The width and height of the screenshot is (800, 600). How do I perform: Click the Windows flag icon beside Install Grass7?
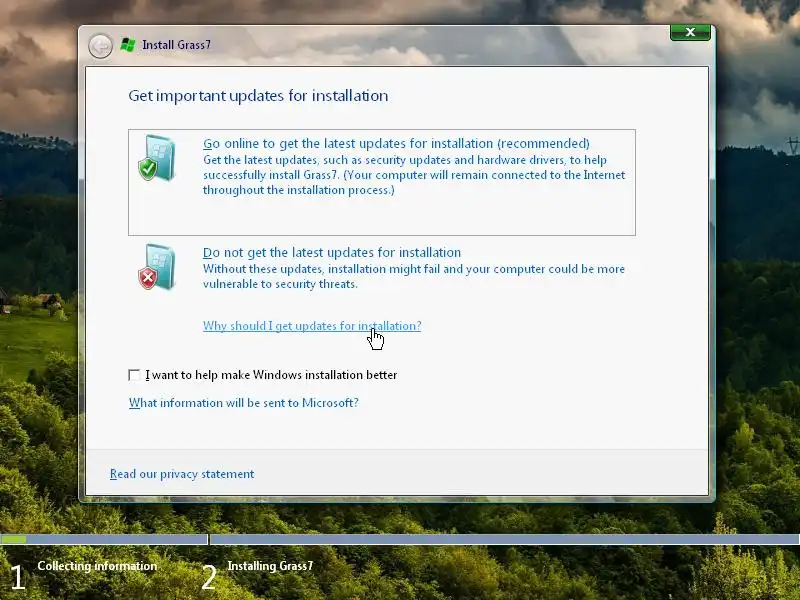128,45
